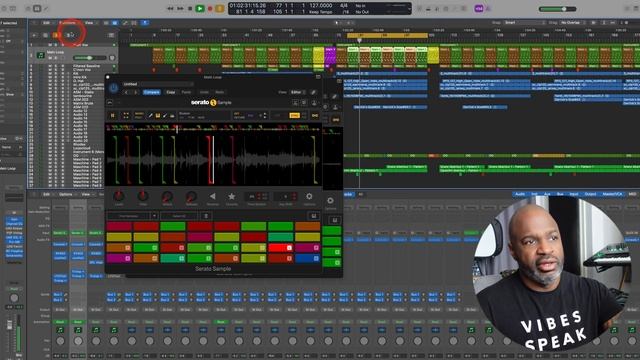Screen dimensions: 640x360
Task: Click the Compare button in plugin header
Action: pyautogui.click(x=151, y=92)
